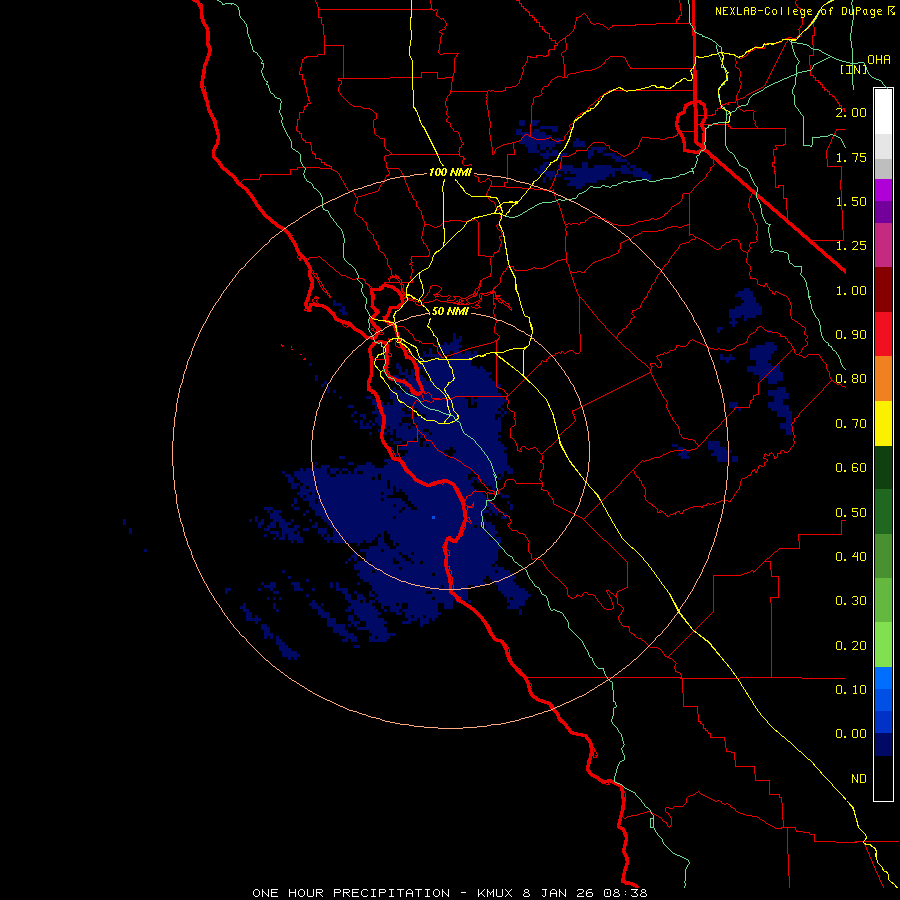This screenshot has width=900, height=900.
Task: Click the bright magenta swatch above 1.50
Action: pos(883,190)
